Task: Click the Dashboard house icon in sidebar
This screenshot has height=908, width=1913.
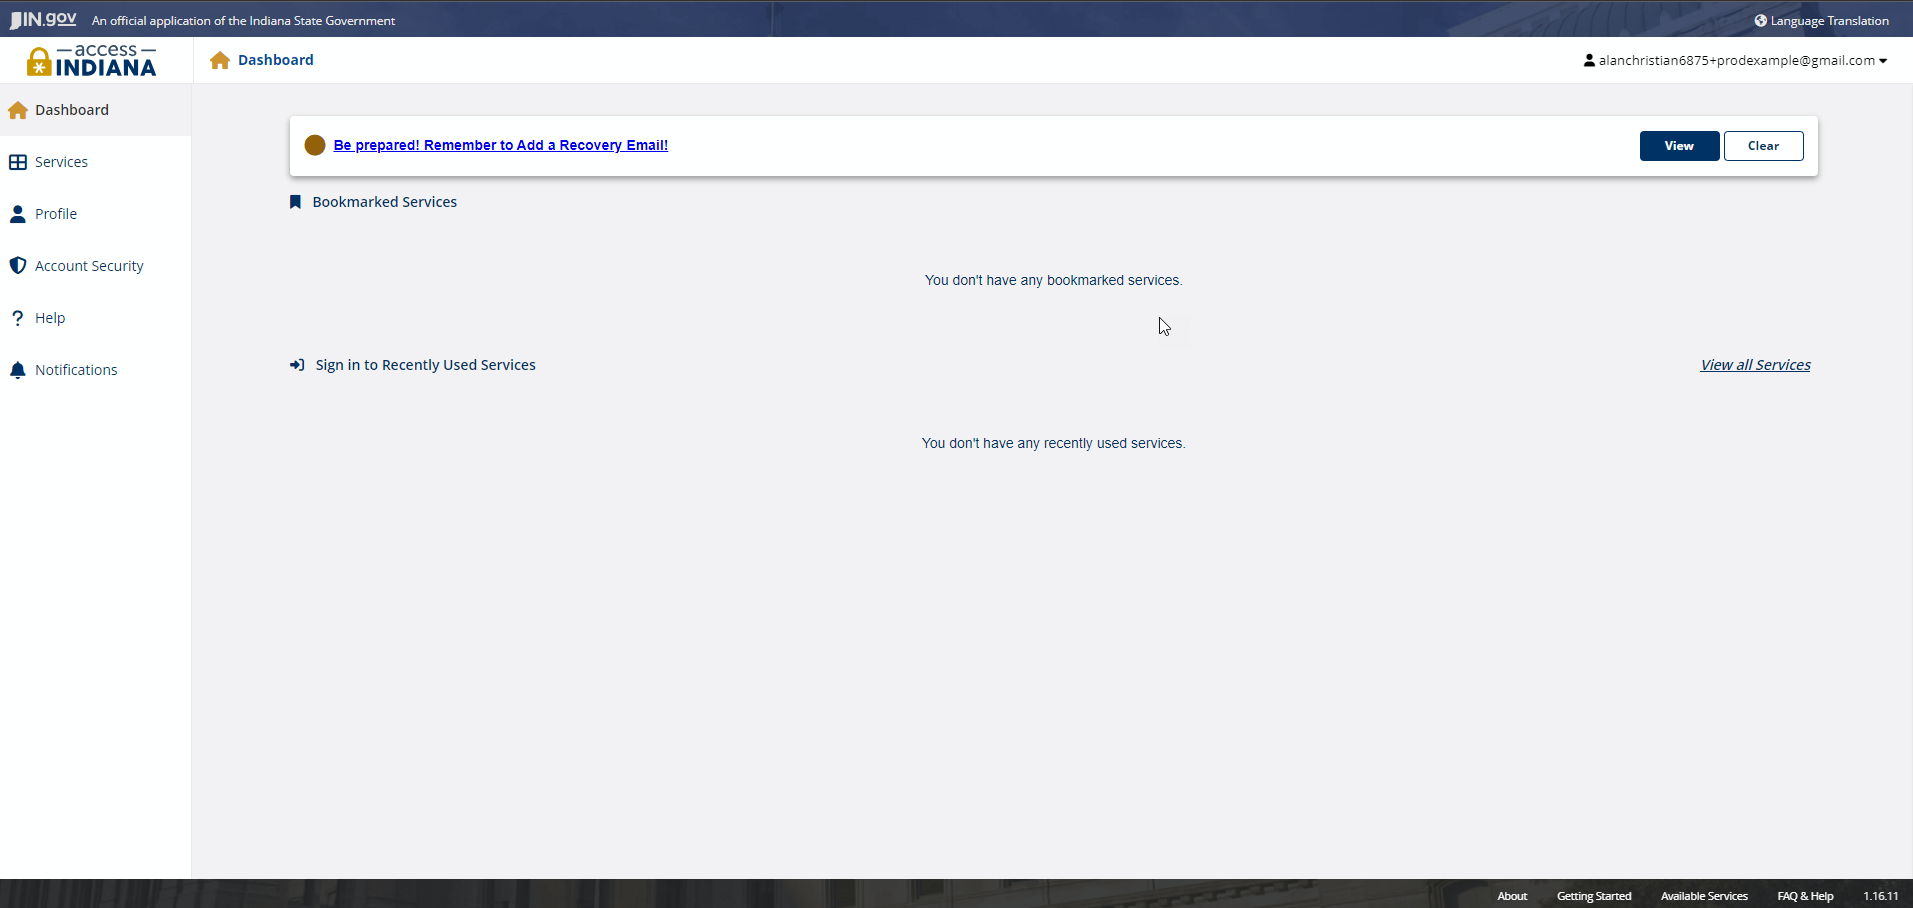Action: [18, 110]
